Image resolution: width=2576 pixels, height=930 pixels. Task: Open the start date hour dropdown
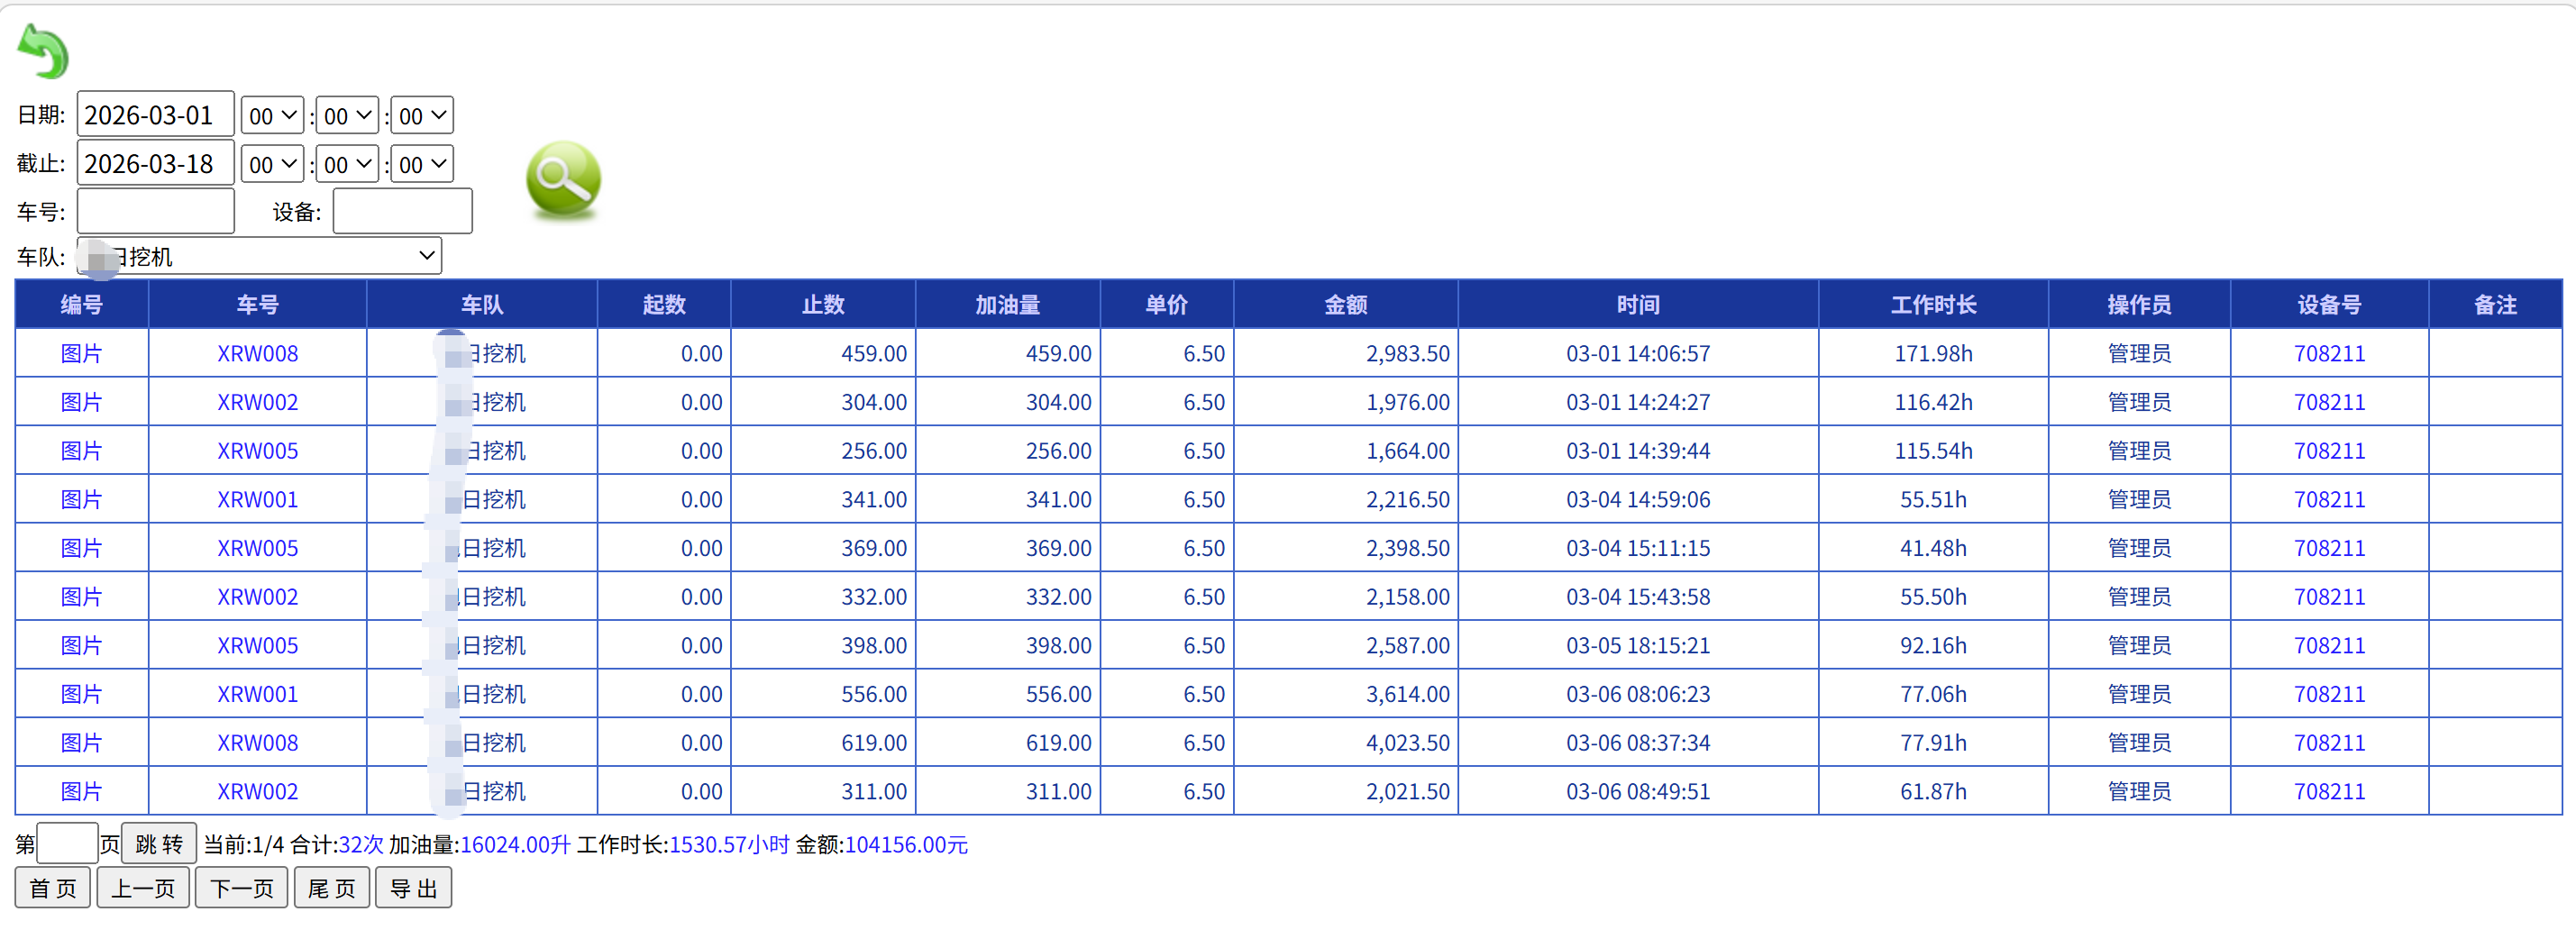(x=272, y=116)
